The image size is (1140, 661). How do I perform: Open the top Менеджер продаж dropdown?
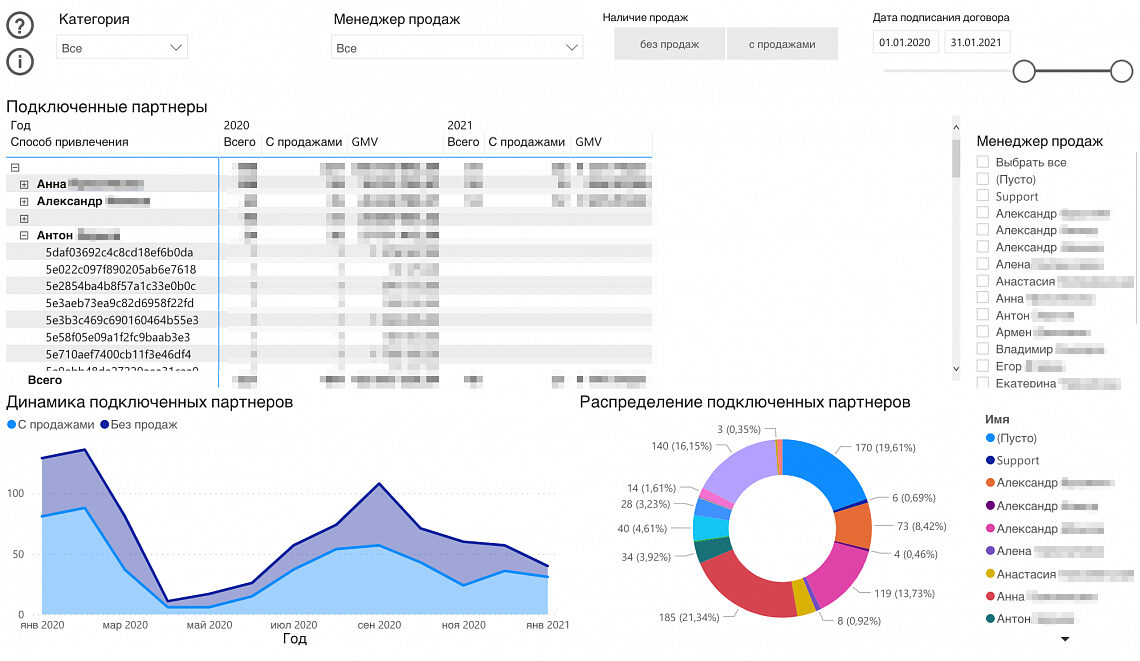click(457, 48)
